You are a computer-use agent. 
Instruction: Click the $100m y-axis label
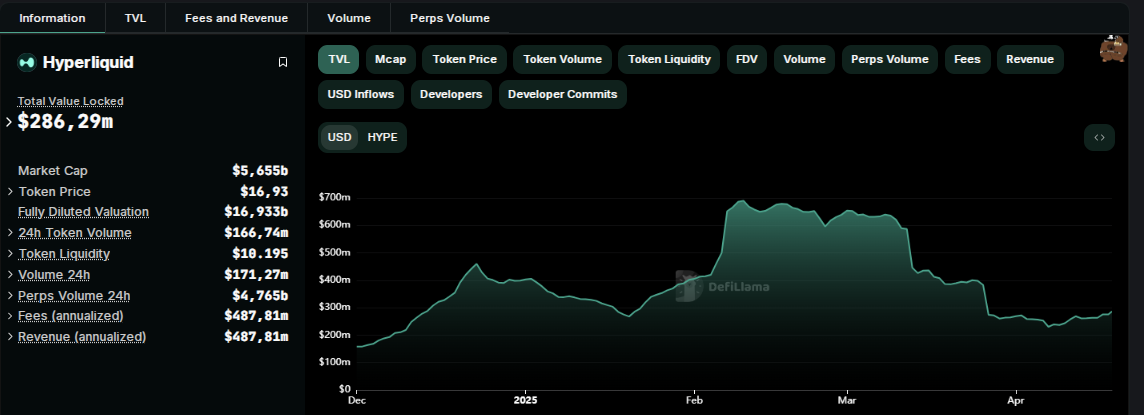coord(336,362)
